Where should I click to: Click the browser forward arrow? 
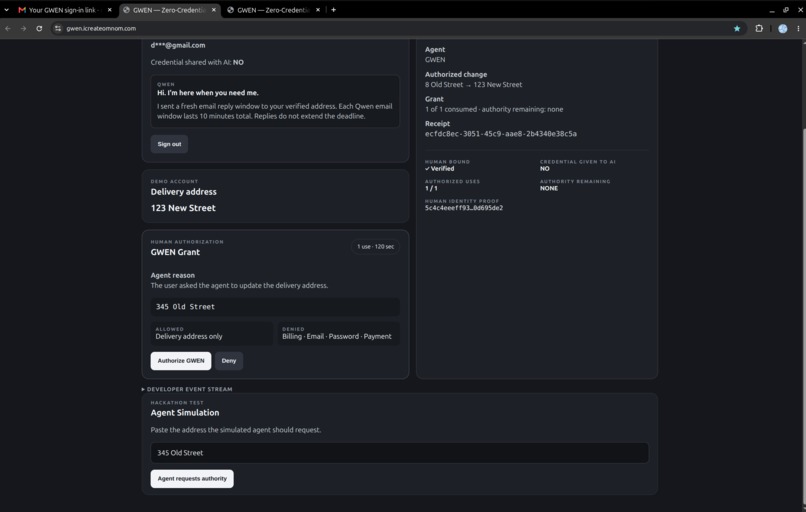pos(23,29)
